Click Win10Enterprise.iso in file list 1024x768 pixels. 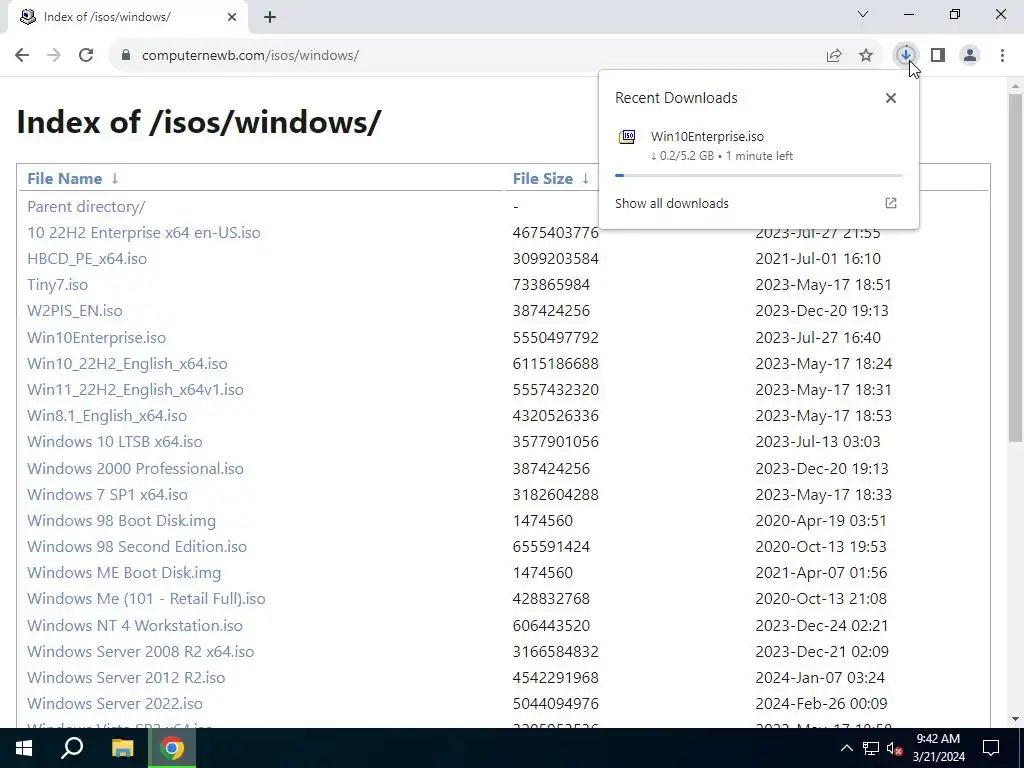pyautogui.click(x=97, y=338)
